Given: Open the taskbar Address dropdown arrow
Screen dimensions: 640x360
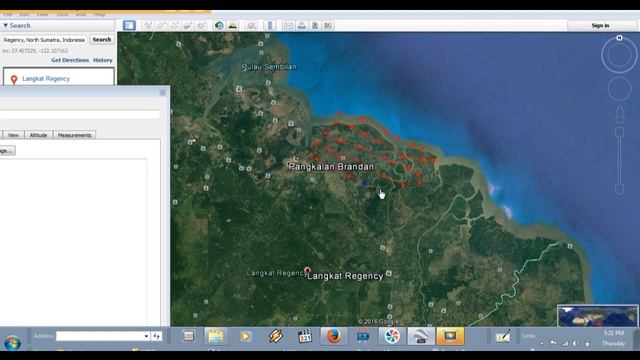Looking at the screenshot, I should pos(146,336).
